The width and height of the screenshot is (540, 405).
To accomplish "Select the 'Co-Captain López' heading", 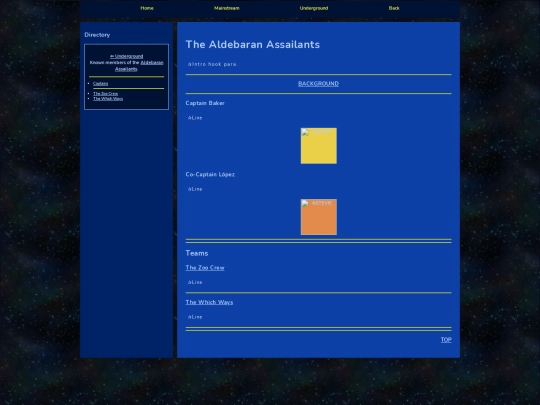I will click(x=210, y=174).
